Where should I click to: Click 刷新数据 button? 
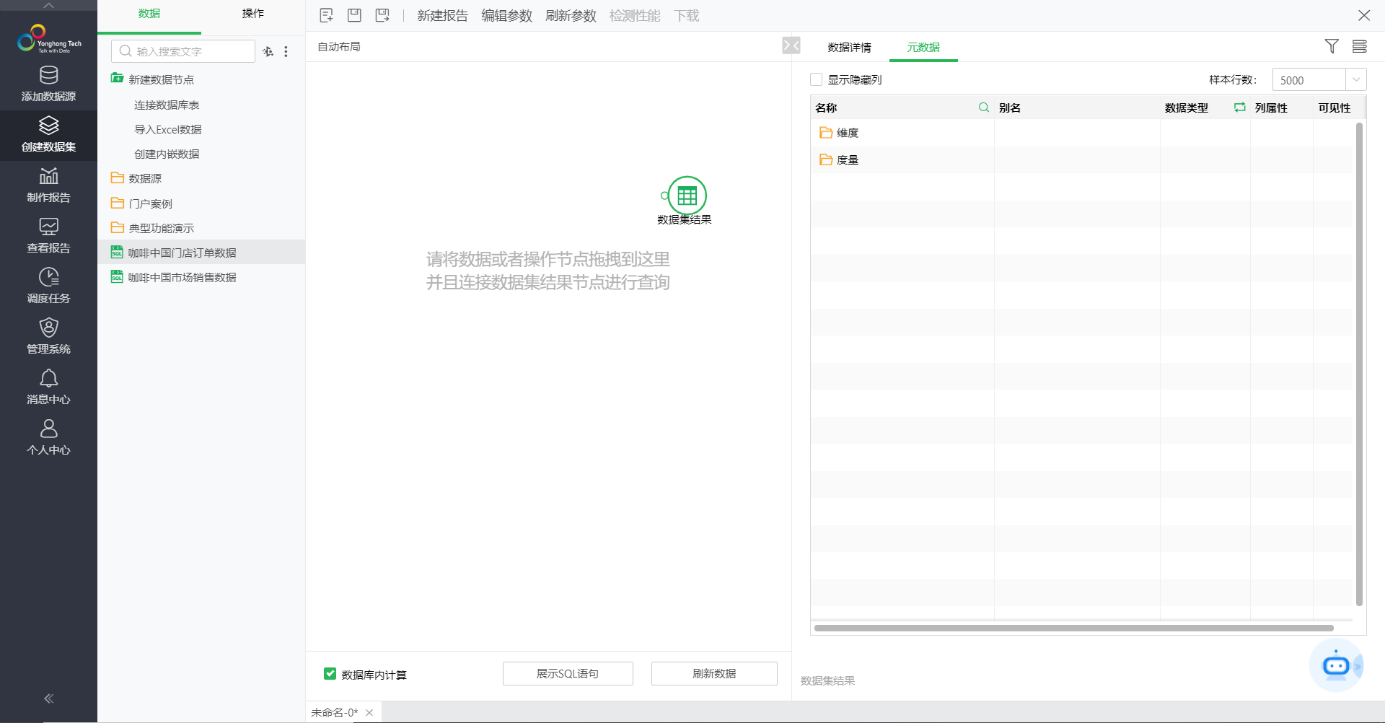coord(714,674)
